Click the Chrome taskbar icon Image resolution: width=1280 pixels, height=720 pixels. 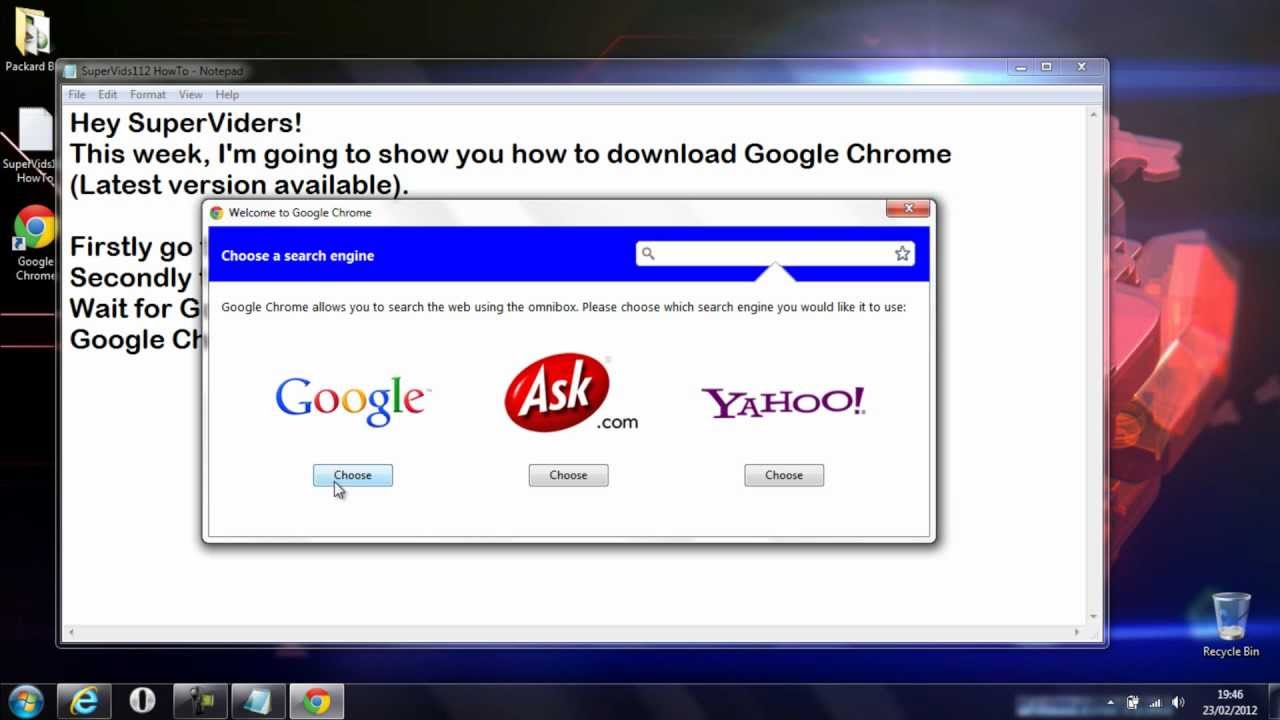pos(317,701)
